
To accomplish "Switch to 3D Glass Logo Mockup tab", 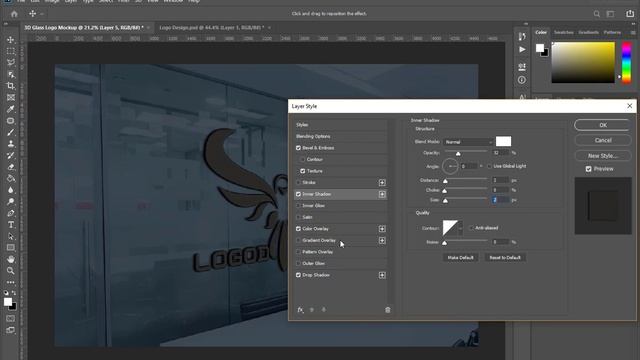I will [84, 28].
